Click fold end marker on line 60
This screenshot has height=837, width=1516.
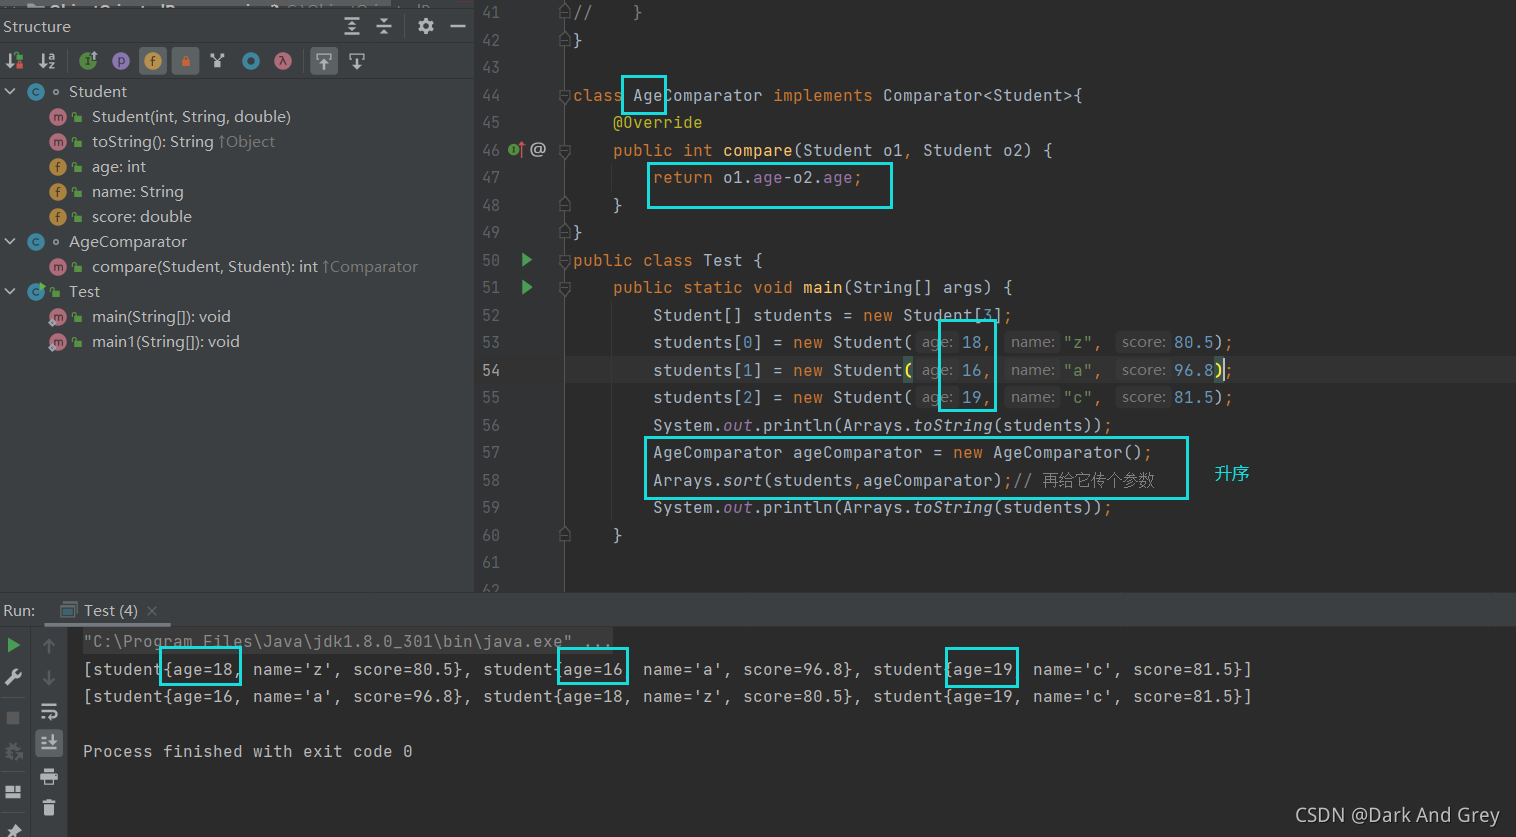tap(565, 535)
